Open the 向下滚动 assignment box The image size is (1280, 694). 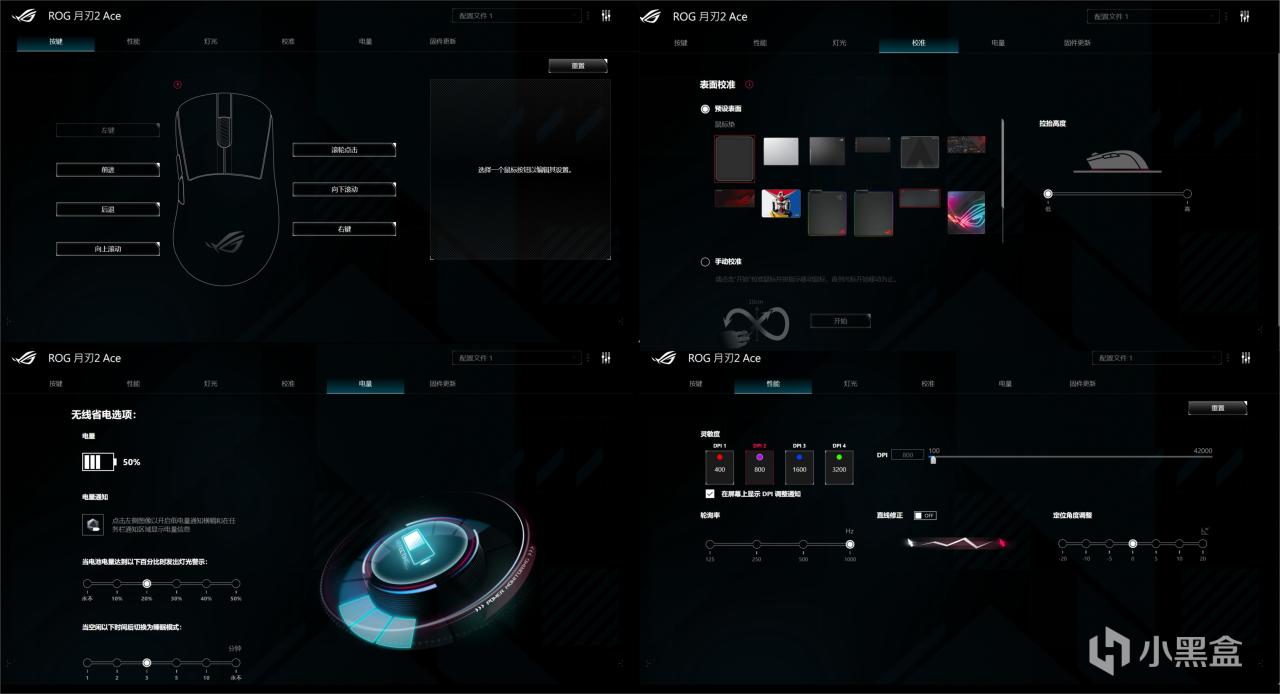pyautogui.click(x=344, y=189)
